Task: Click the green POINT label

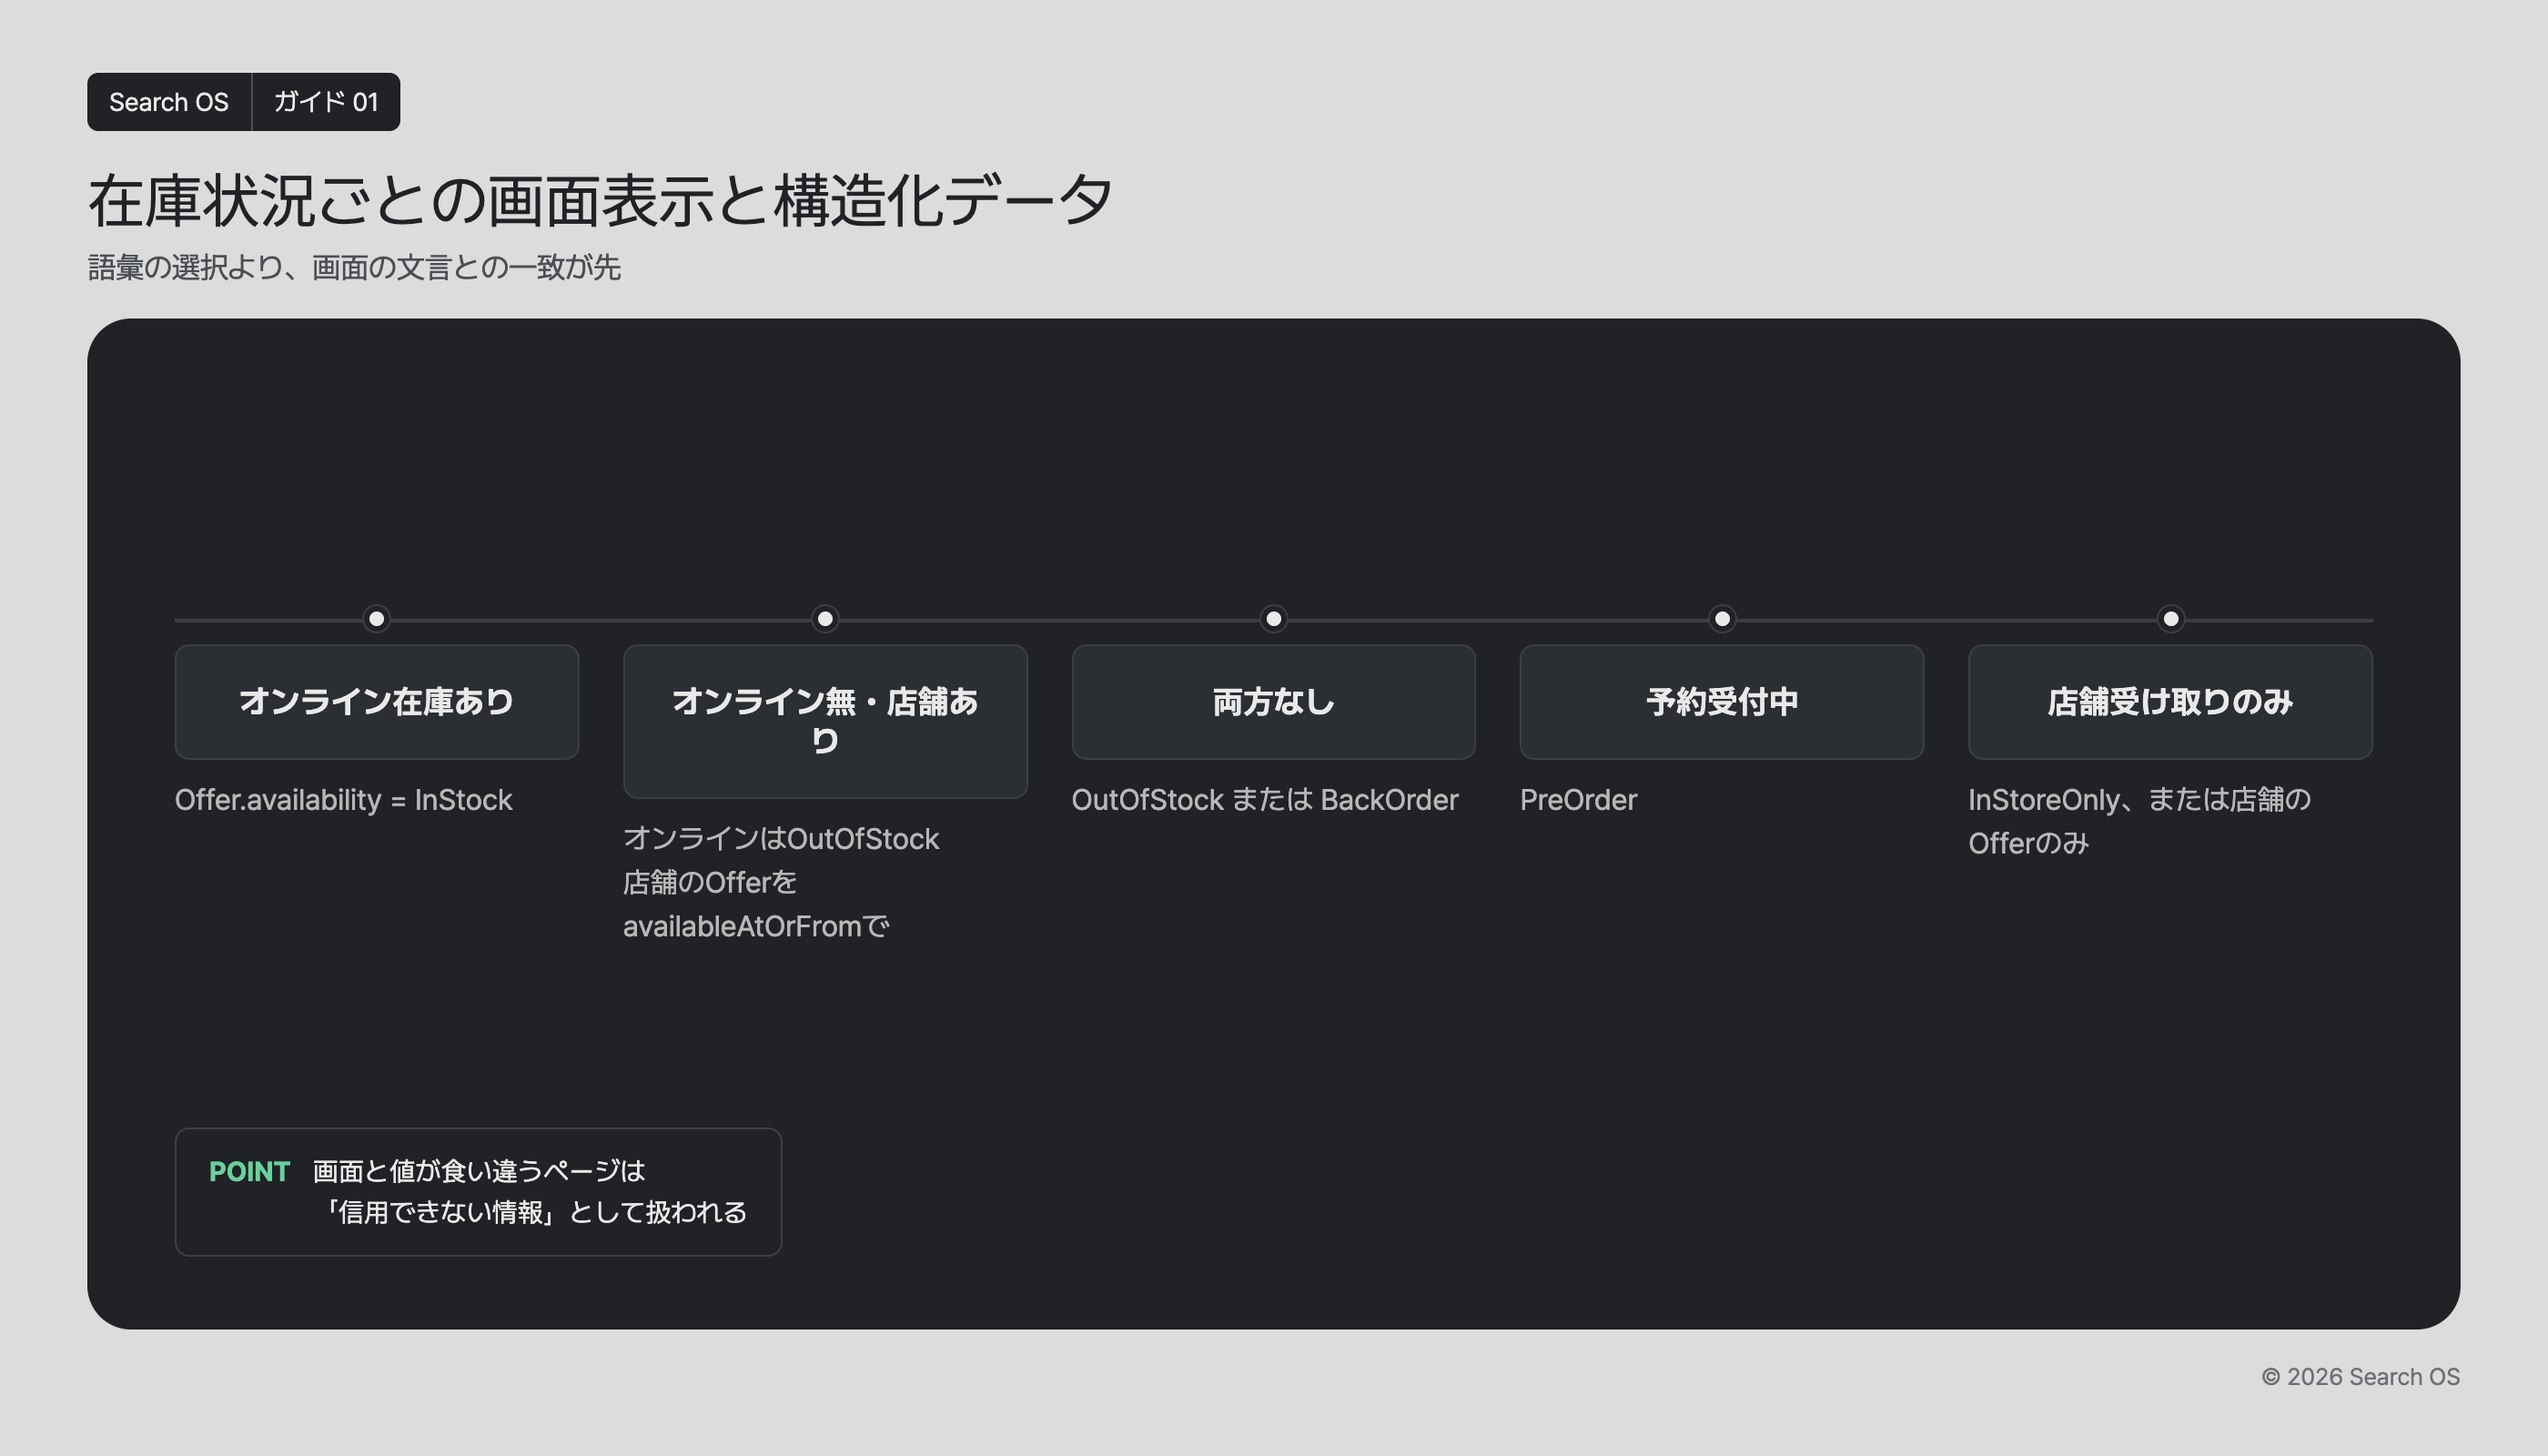Action: click(x=249, y=1172)
